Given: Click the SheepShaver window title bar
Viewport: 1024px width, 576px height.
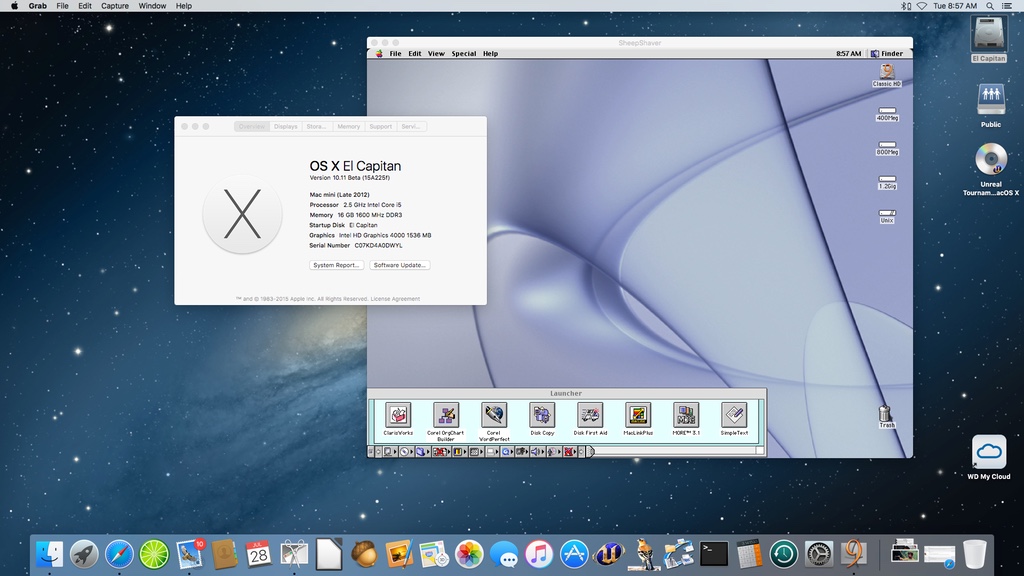Looking at the screenshot, I should [640, 42].
